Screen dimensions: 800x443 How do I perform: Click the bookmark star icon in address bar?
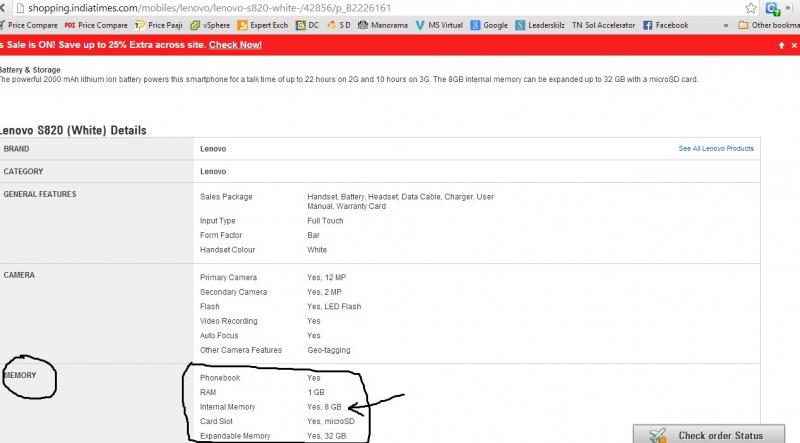[751, 8]
